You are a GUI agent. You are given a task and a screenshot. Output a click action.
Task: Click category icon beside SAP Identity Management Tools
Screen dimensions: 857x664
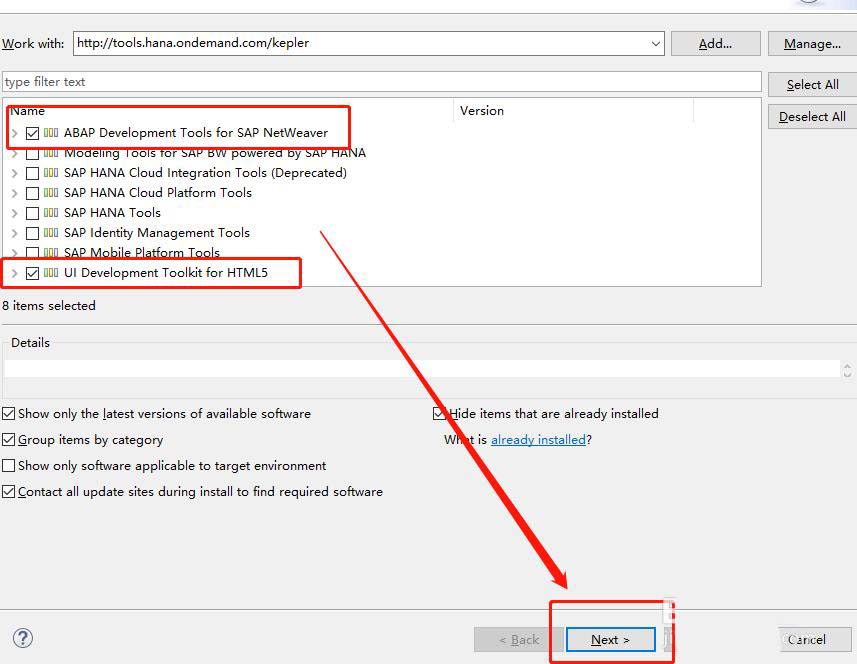(x=51, y=233)
